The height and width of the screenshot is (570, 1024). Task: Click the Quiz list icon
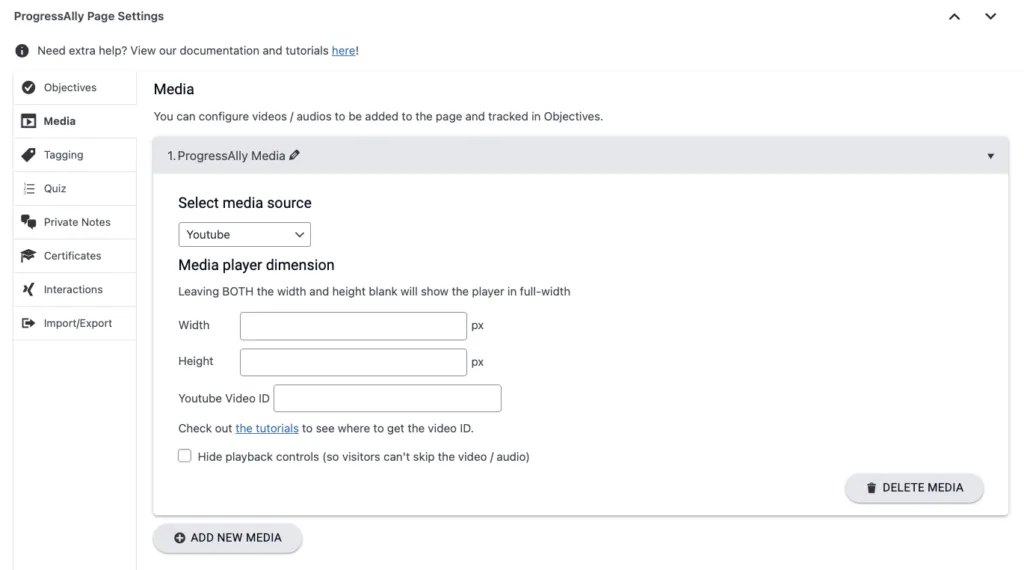29,189
